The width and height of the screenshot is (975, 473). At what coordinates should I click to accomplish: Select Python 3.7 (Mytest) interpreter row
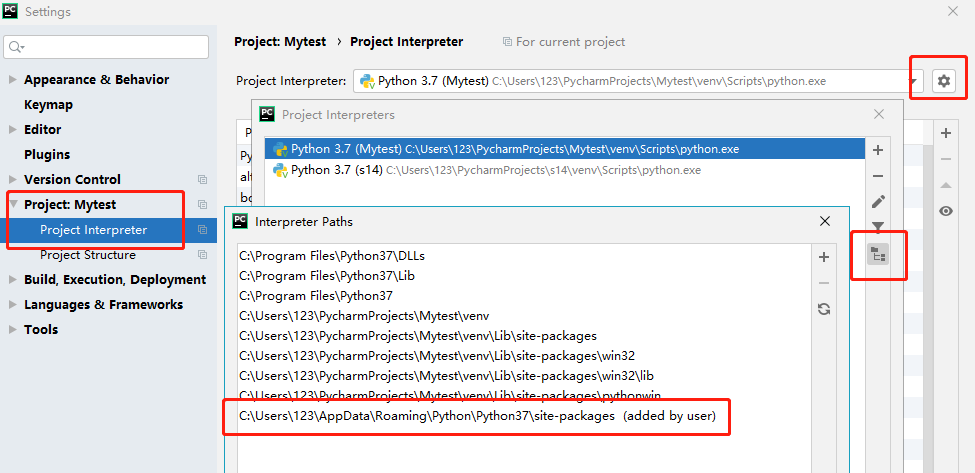click(565, 149)
